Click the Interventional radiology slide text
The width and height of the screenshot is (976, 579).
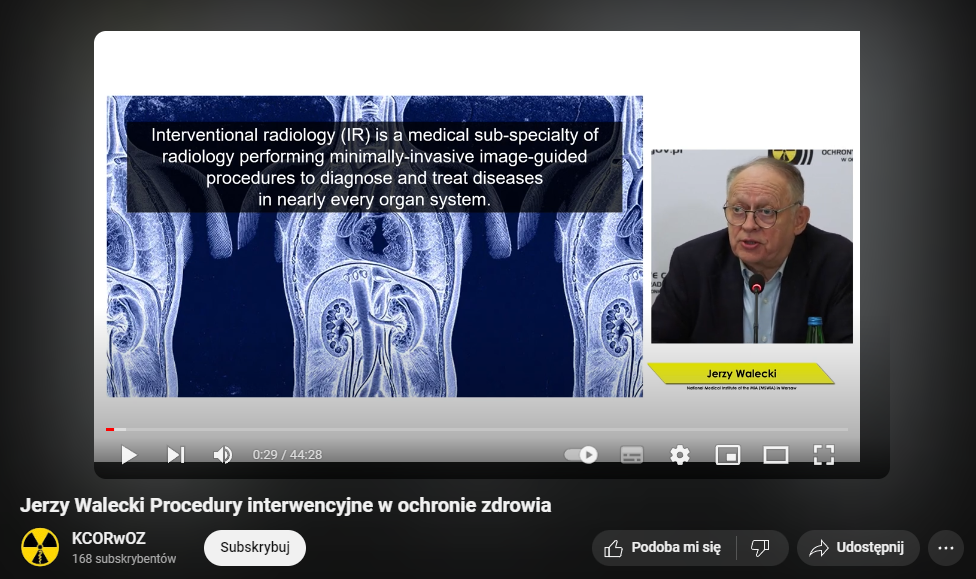(375, 167)
